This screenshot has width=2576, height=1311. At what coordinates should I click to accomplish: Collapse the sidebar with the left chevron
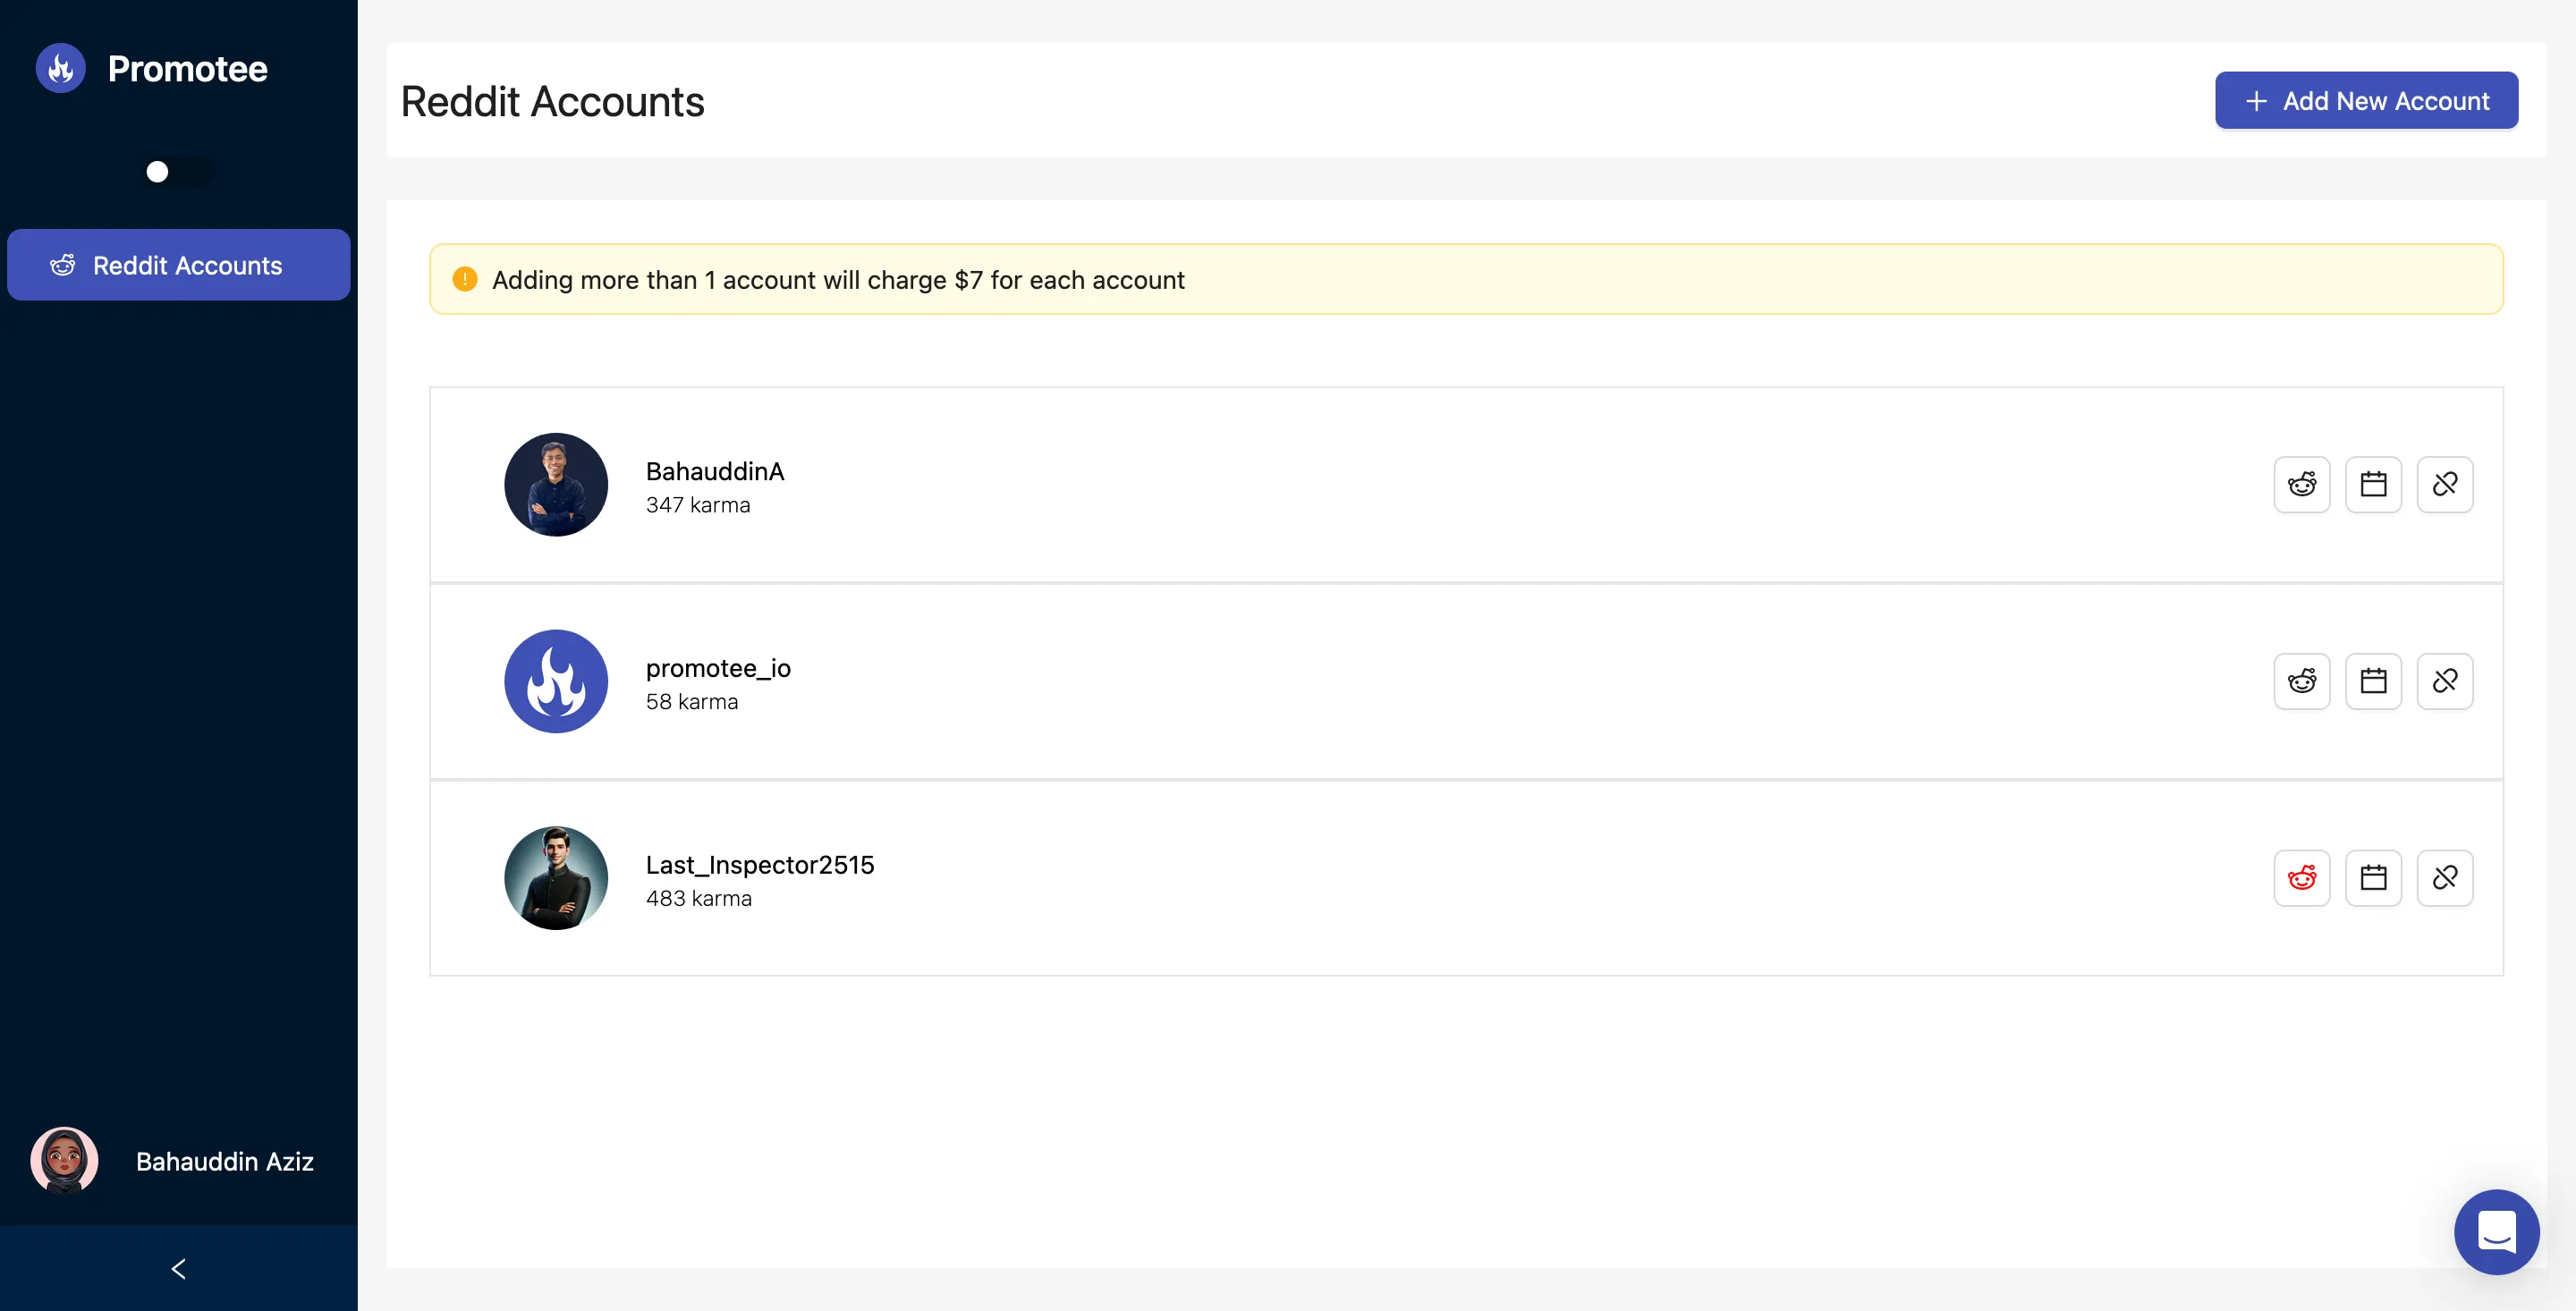[x=178, y=1268]
